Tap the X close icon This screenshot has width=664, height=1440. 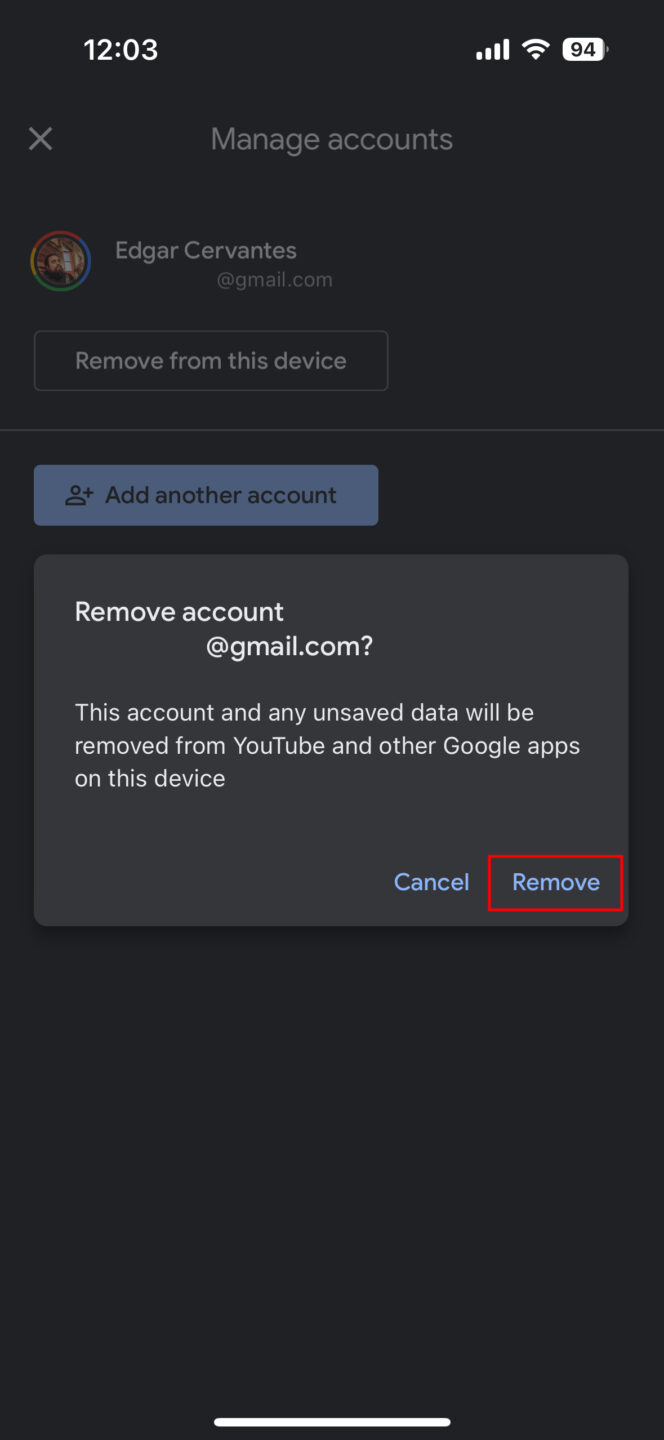pyautogui.click(x=40, y=138)
